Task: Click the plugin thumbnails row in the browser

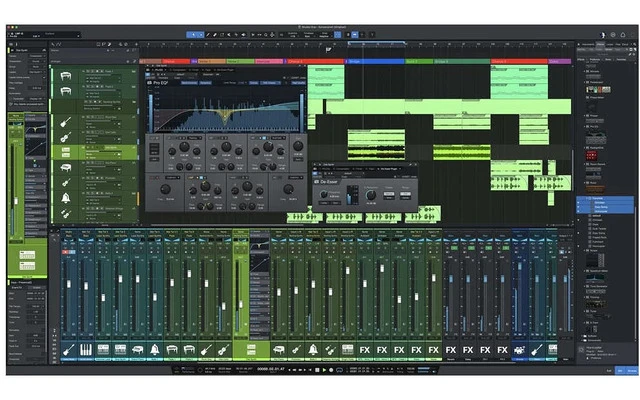Action: [x=599, y=89]
